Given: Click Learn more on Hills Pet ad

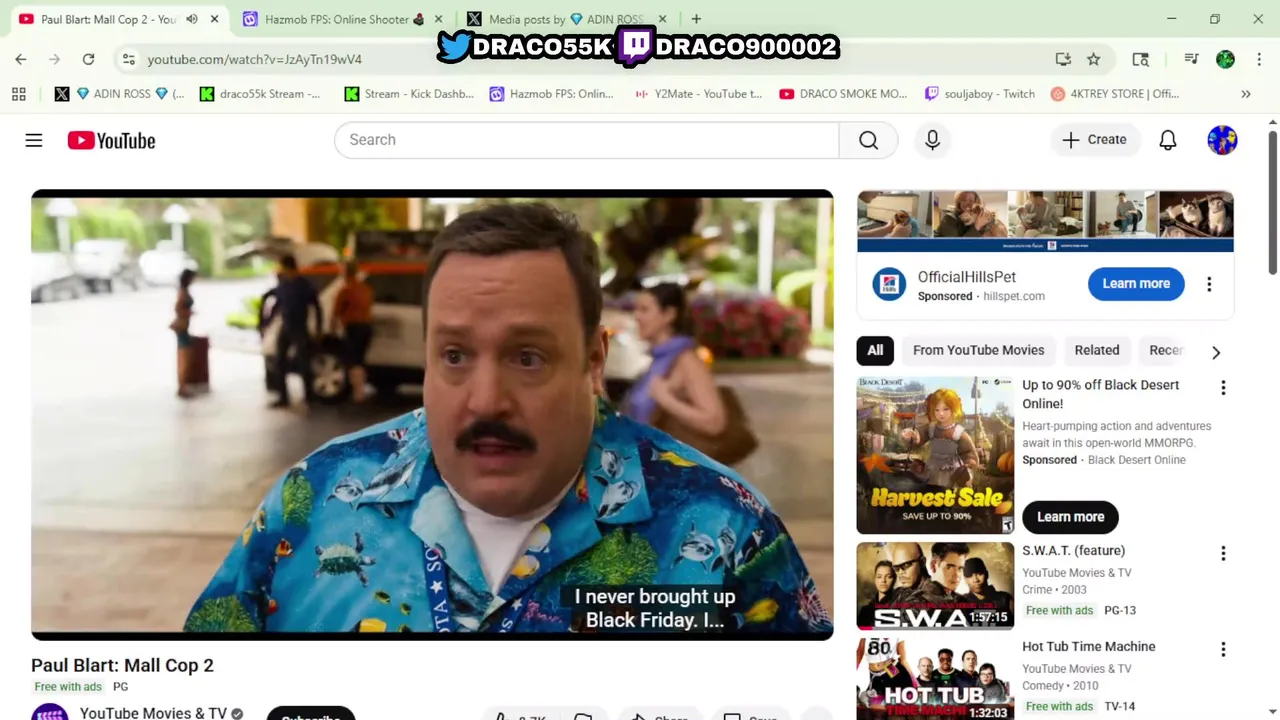Looking at the screenshot, I should pyautogui.click(x=1136, y=284).
